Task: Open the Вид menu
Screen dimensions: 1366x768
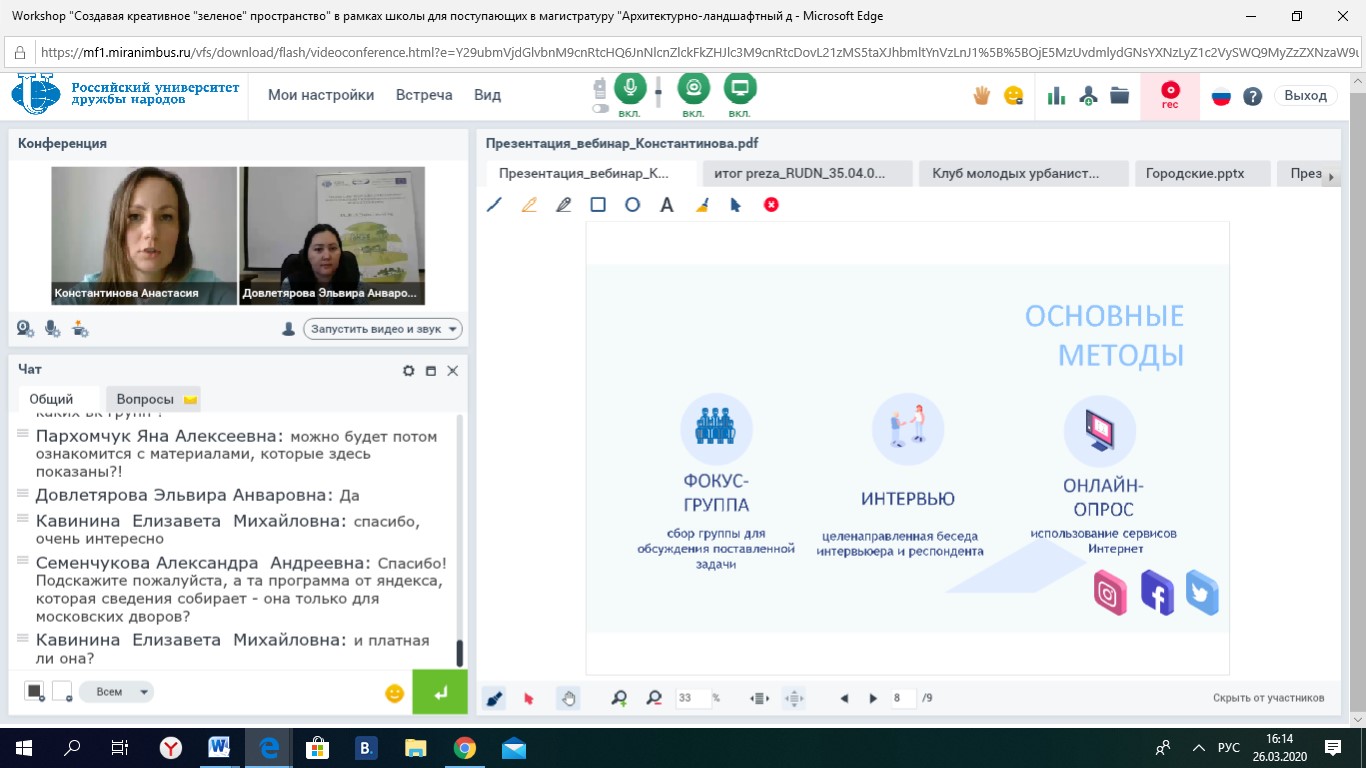Action: click(x=487, y=95)
